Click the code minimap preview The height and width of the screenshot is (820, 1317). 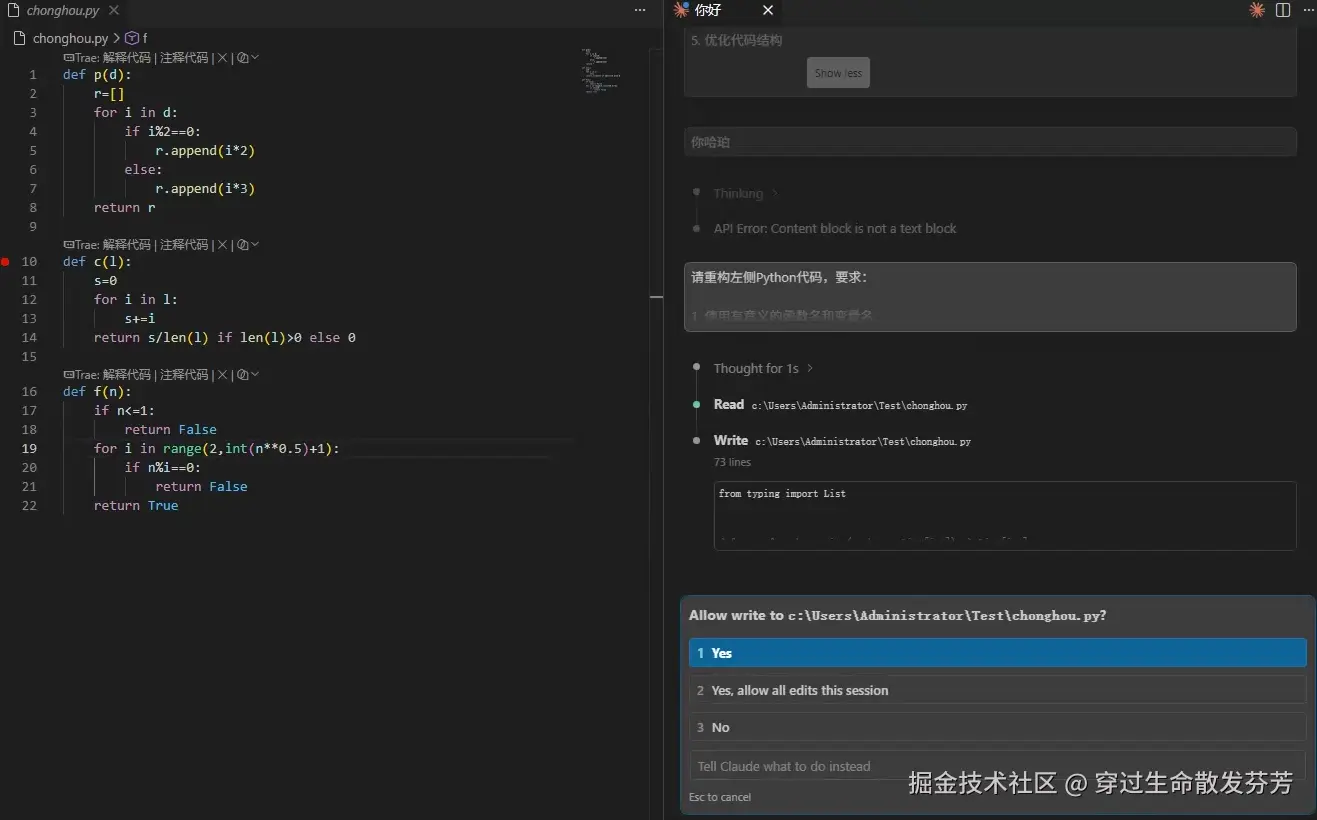point(600,71)
